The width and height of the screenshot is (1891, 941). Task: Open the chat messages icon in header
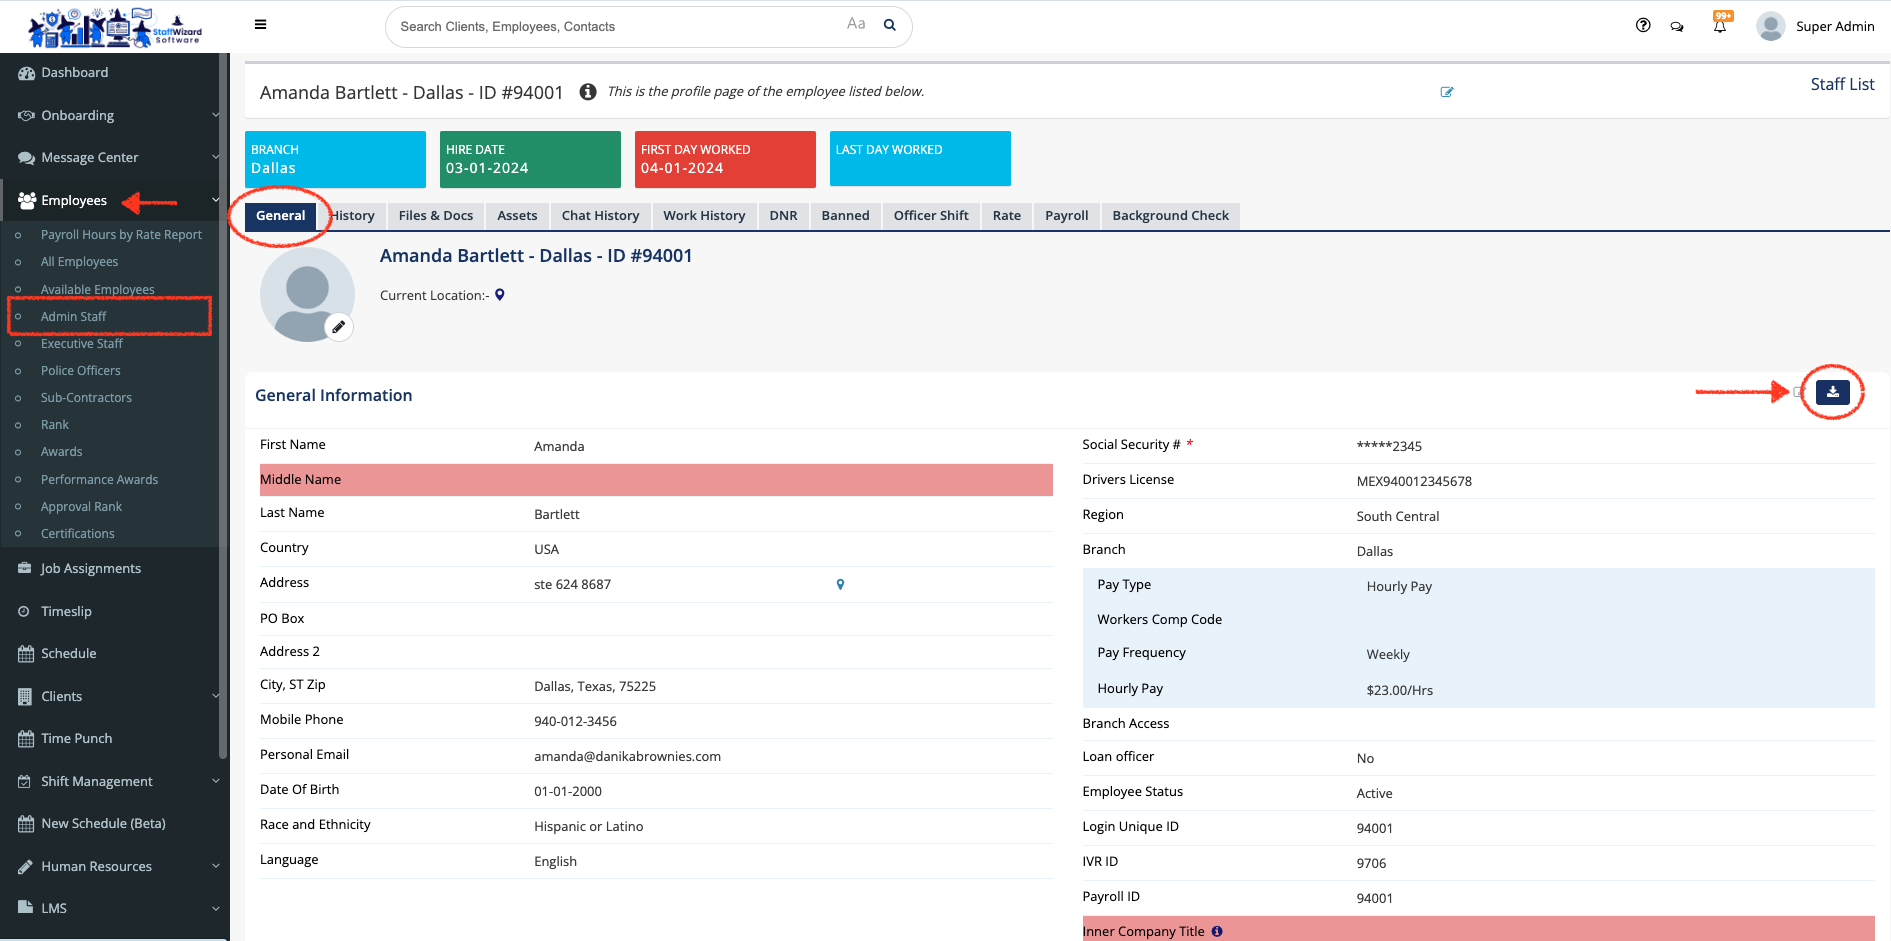[1677, 27]
